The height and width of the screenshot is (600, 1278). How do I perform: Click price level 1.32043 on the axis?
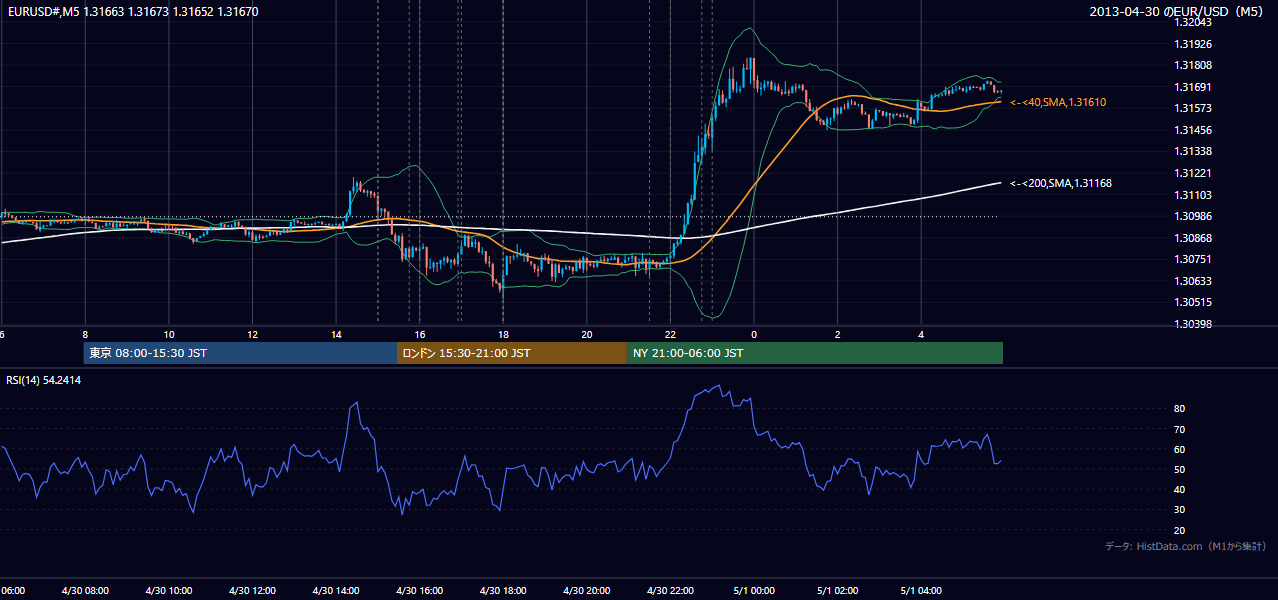point(1193,22)
